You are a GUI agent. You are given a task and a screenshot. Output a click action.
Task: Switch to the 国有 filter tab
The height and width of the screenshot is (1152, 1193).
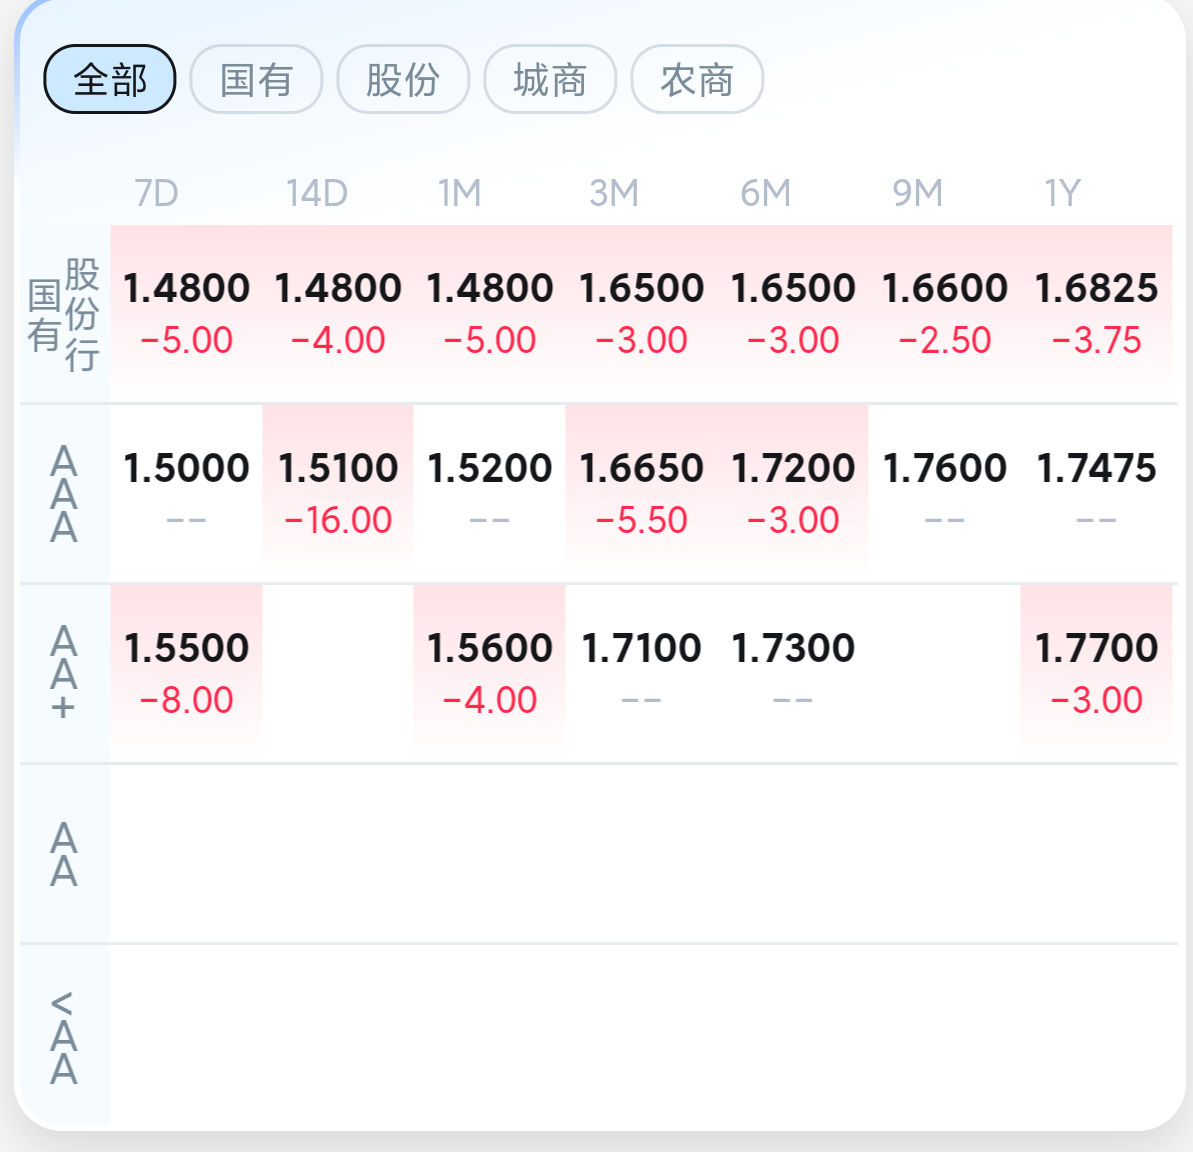point(256,79)
